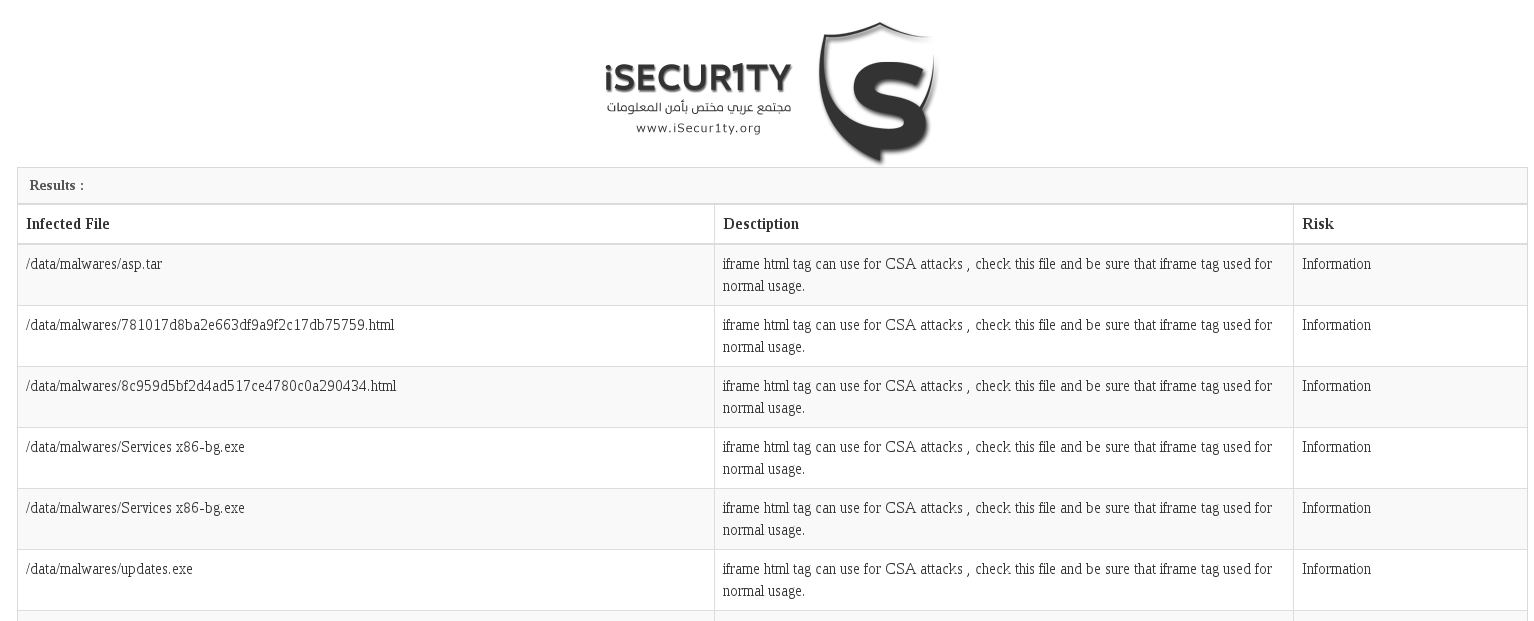Select the 781017d8ba2e663df9a9f2c17db75759.html file path
The height and width of the screenshot is (621, 1534).
pos(210,325)
